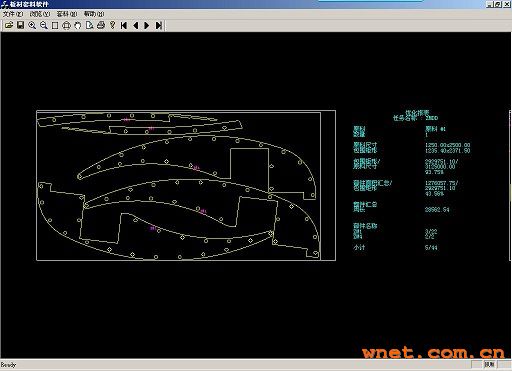Select the hand pan tool
The width and height of the screenshot is (512, 371).
tap(78, 25)
